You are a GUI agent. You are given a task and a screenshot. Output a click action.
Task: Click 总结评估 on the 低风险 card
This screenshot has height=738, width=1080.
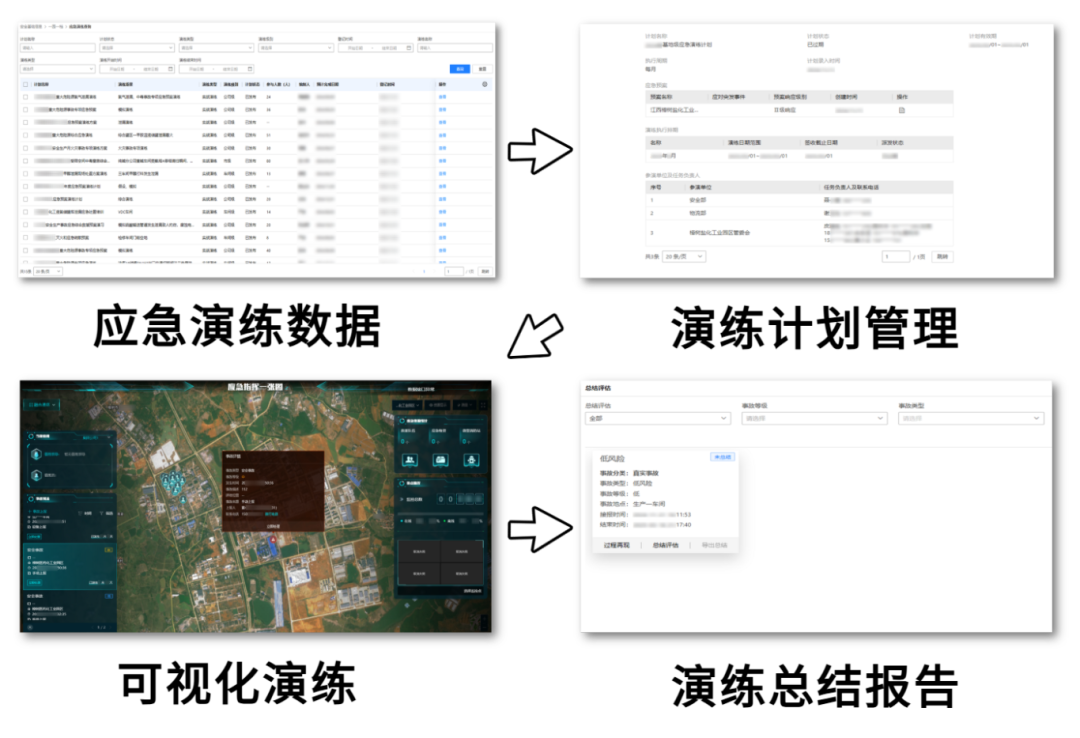[665, 545]
